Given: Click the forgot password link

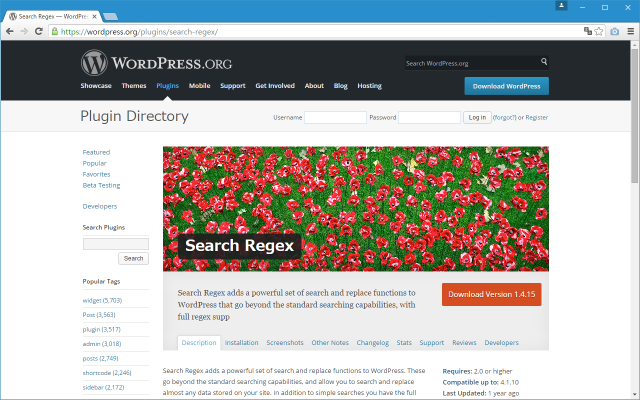Looking at the screenshot, I should point(504,118).
